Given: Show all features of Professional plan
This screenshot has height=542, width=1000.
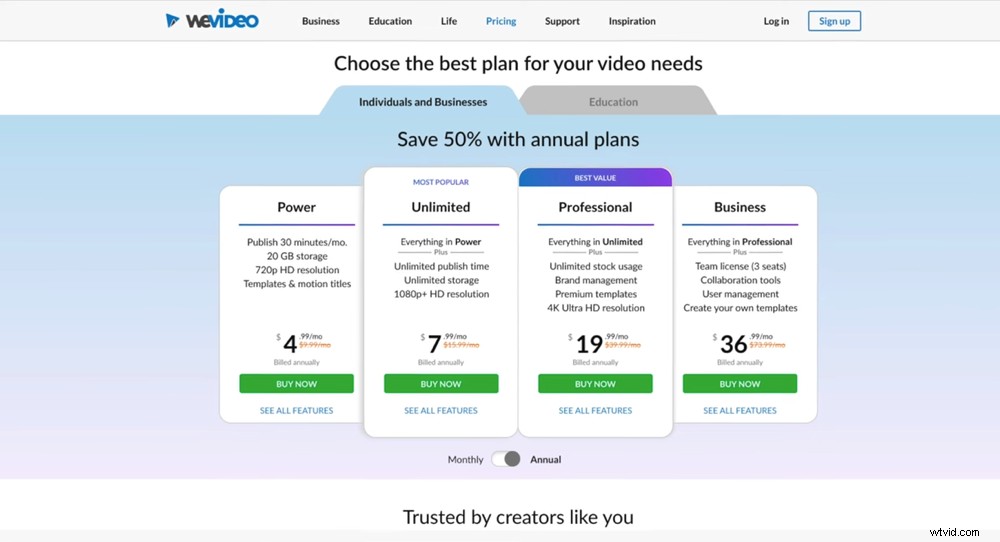Looking at the screenshot, I should click(x=595, y=411).
